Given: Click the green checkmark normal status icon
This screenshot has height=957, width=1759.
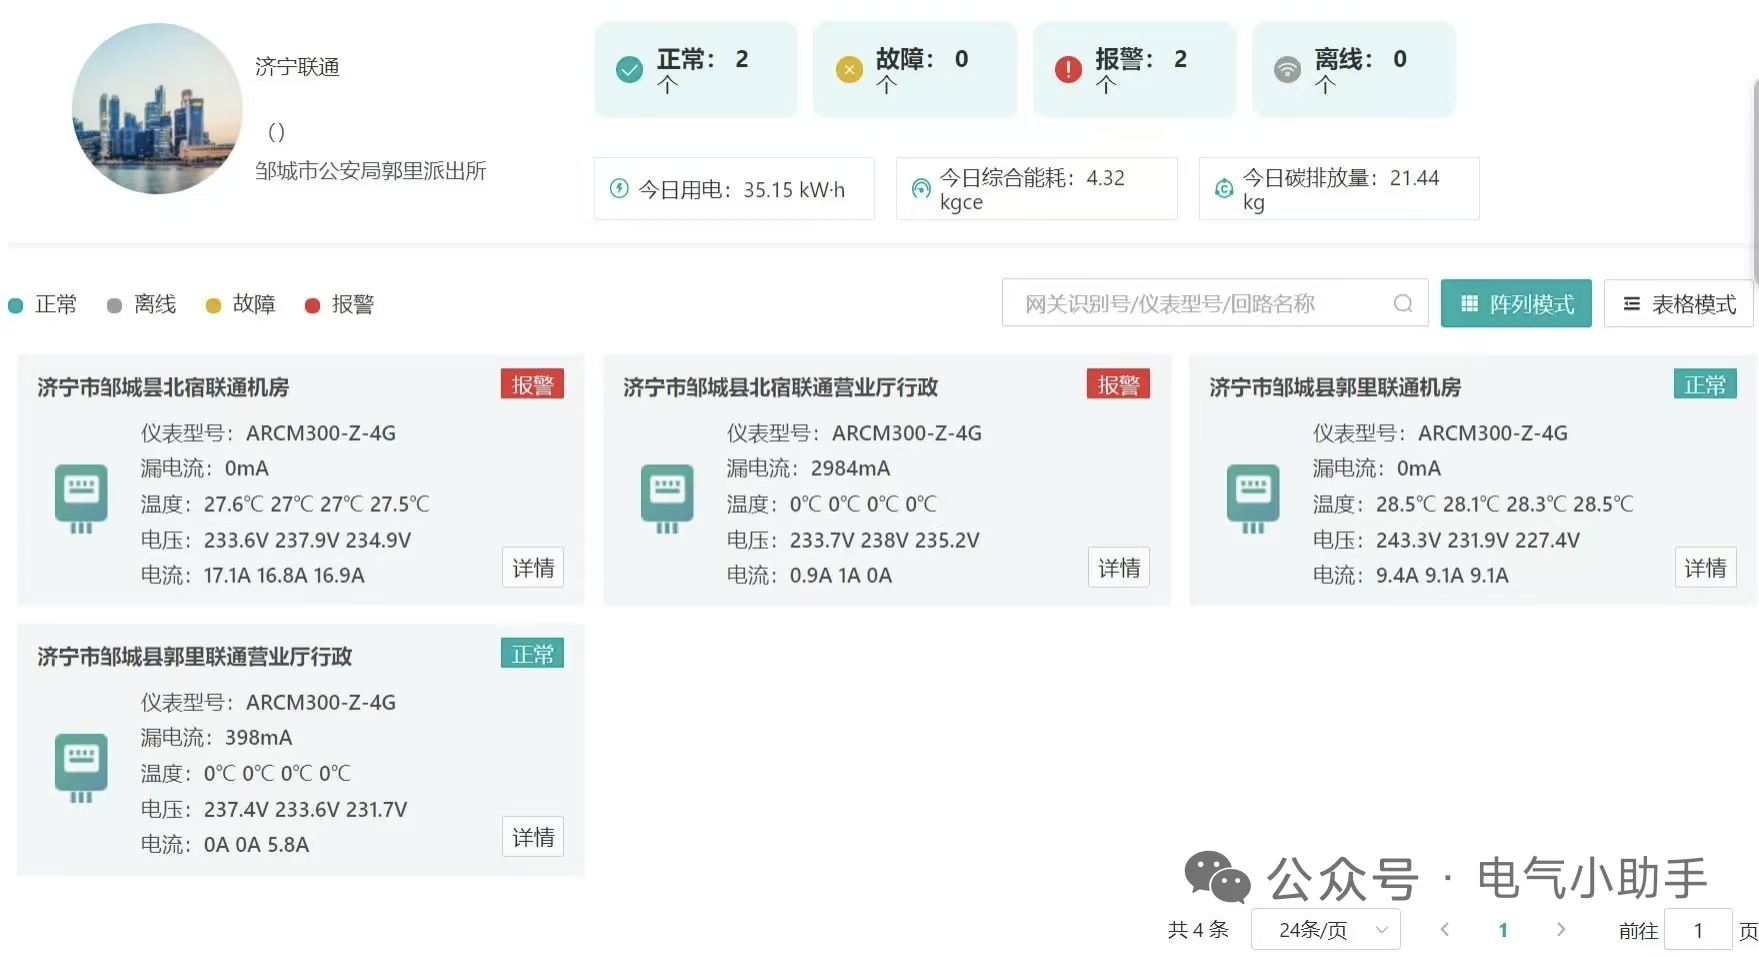Looking at the screenshot, I should 629,69.
